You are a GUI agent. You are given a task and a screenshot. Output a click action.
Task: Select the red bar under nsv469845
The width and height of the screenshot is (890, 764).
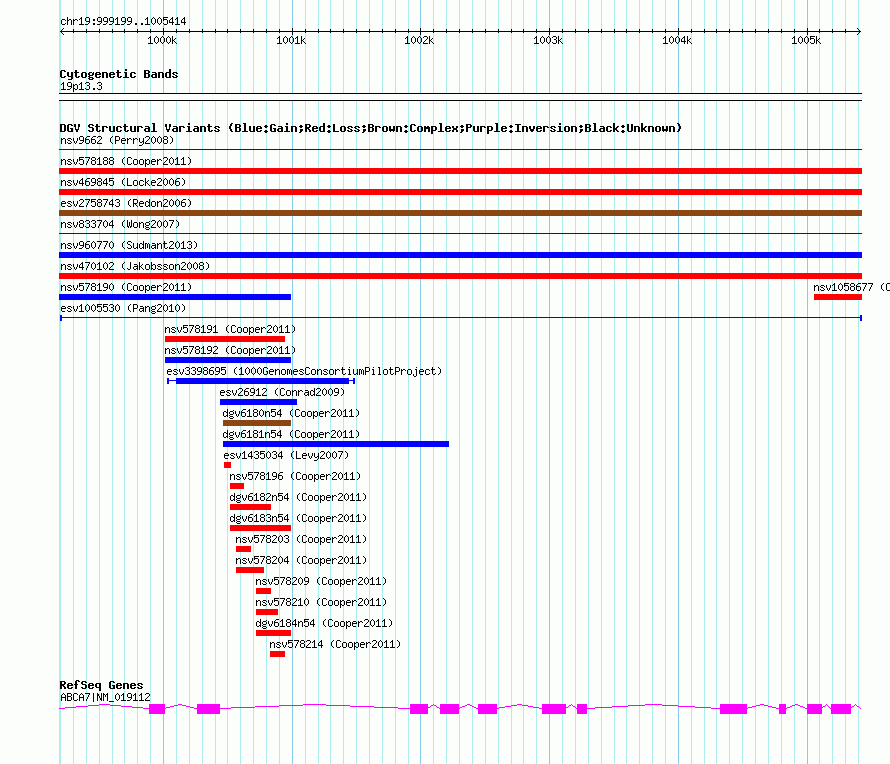460,192
